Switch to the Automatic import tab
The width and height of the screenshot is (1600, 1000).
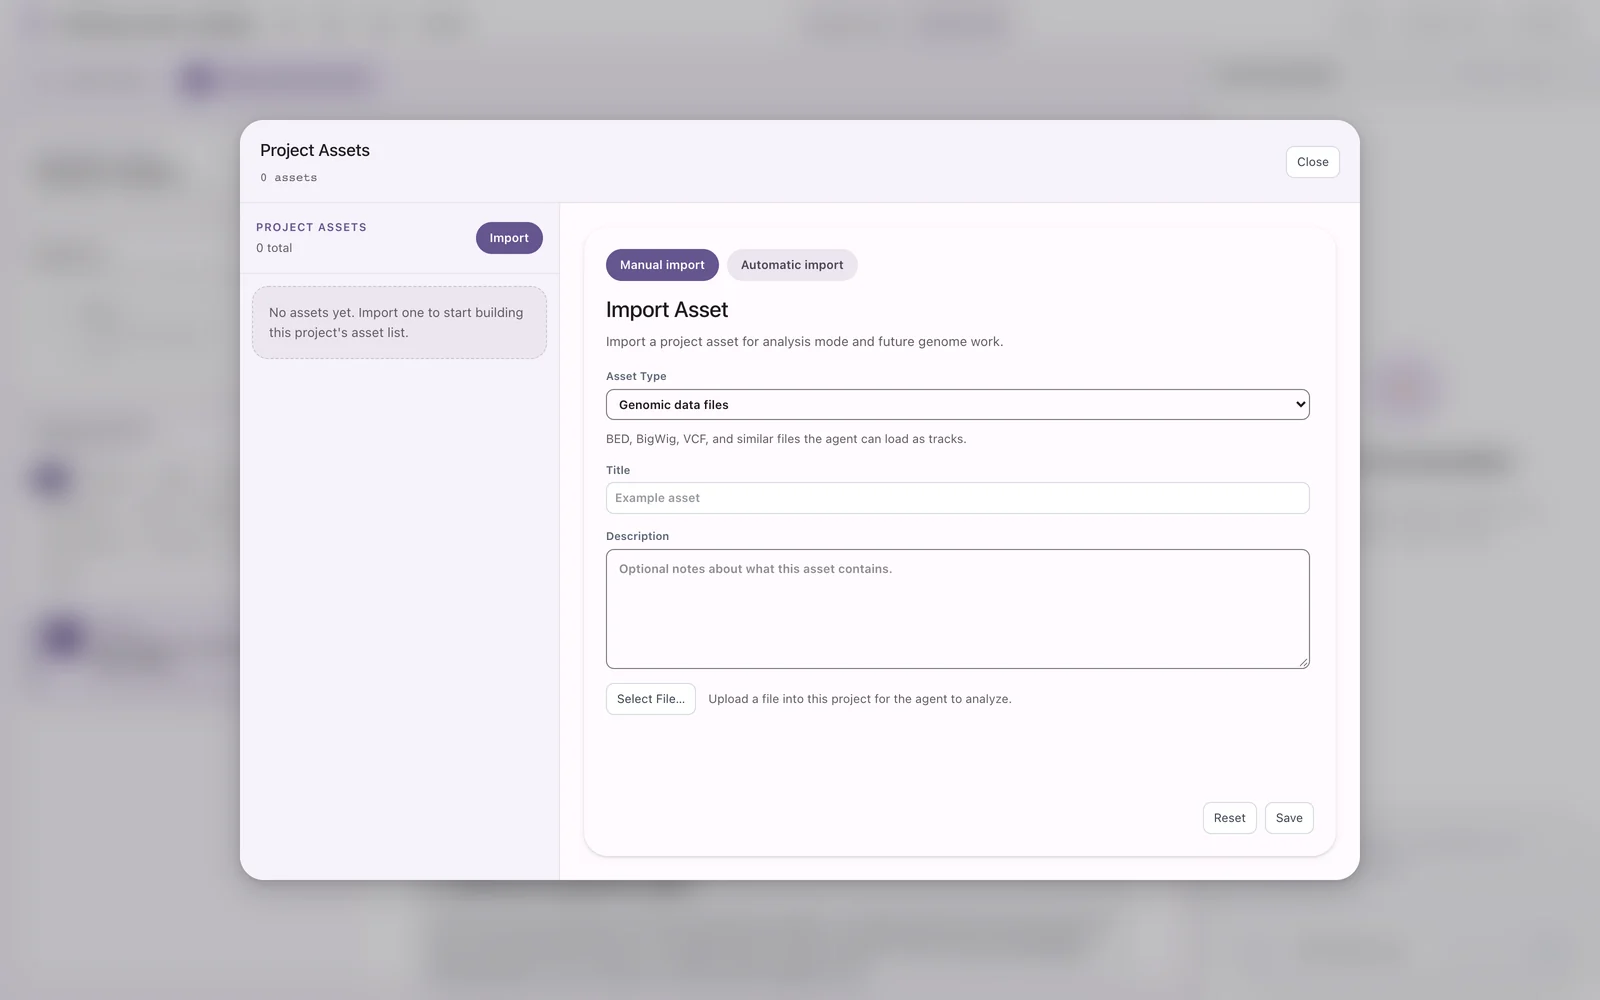click(x=792, y=265)
